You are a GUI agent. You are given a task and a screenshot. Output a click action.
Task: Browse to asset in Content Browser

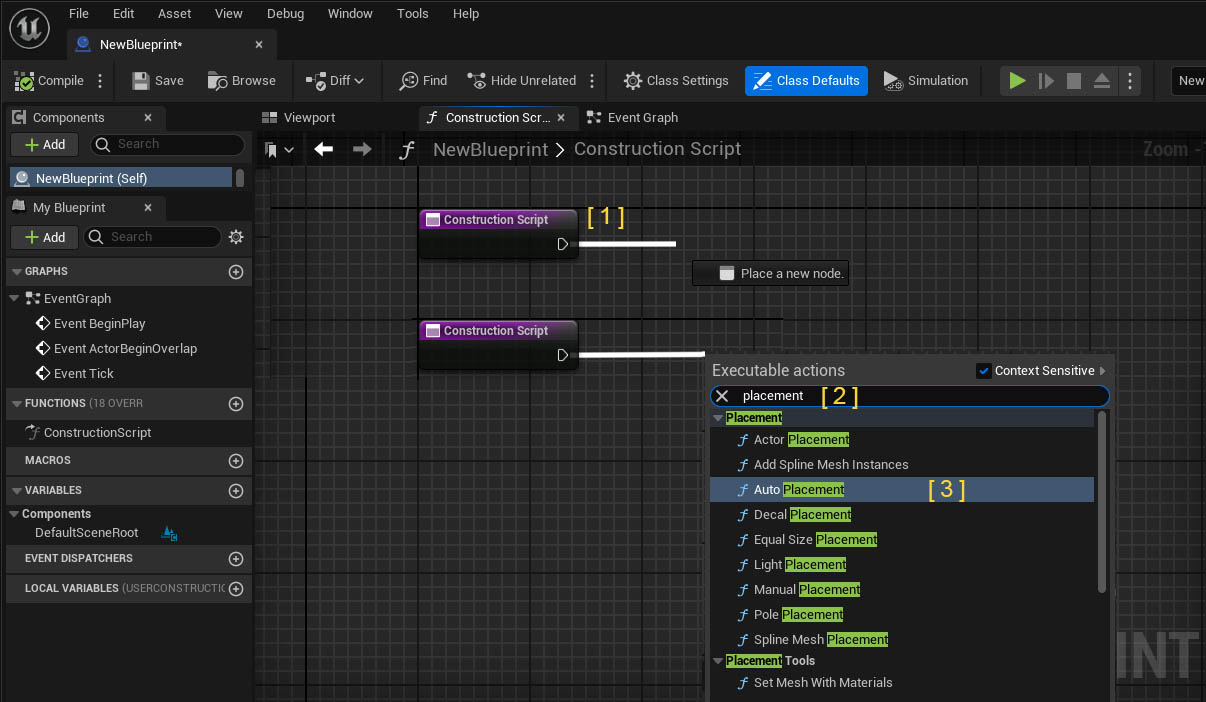click(242, 81)
